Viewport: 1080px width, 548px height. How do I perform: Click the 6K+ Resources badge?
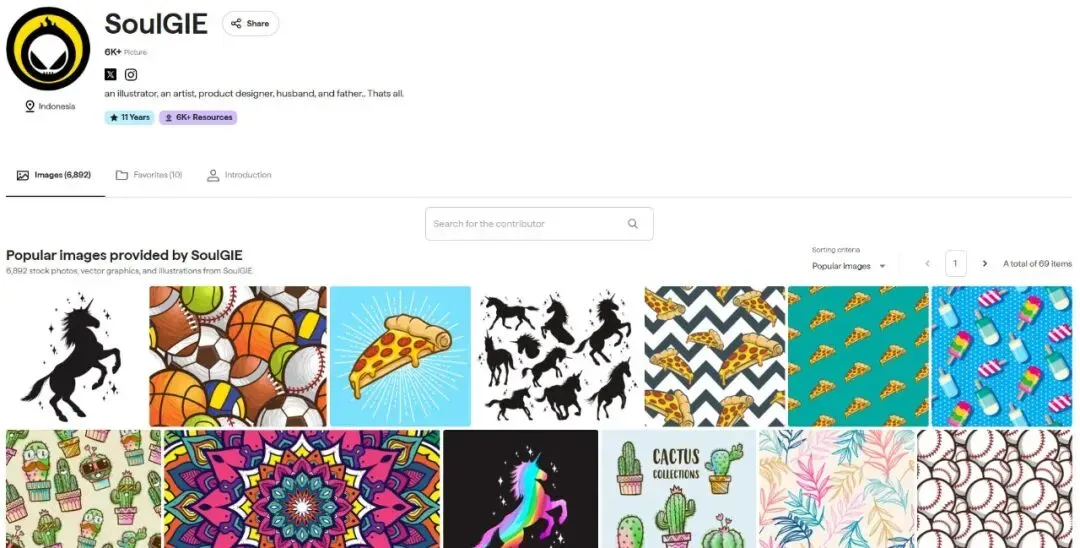pyautogui.click(x=198, y=118)
